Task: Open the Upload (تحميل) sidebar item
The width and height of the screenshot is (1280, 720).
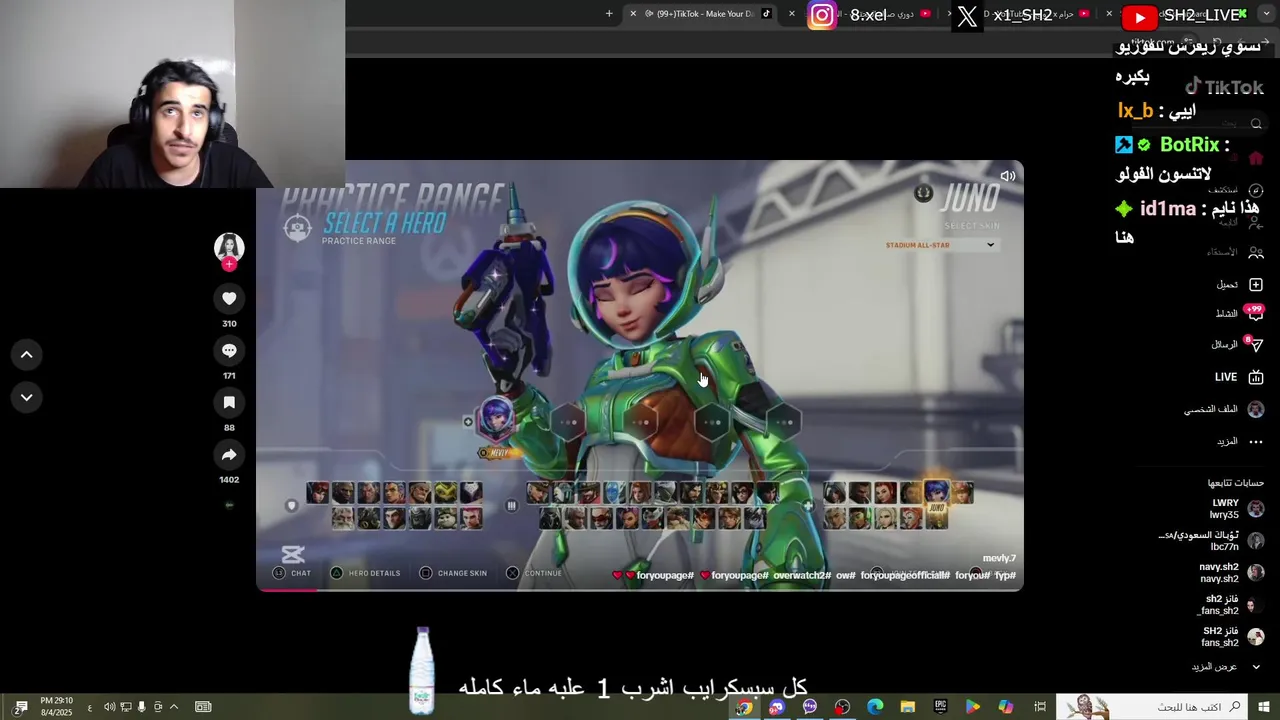Action: (x=1240, y=285)
